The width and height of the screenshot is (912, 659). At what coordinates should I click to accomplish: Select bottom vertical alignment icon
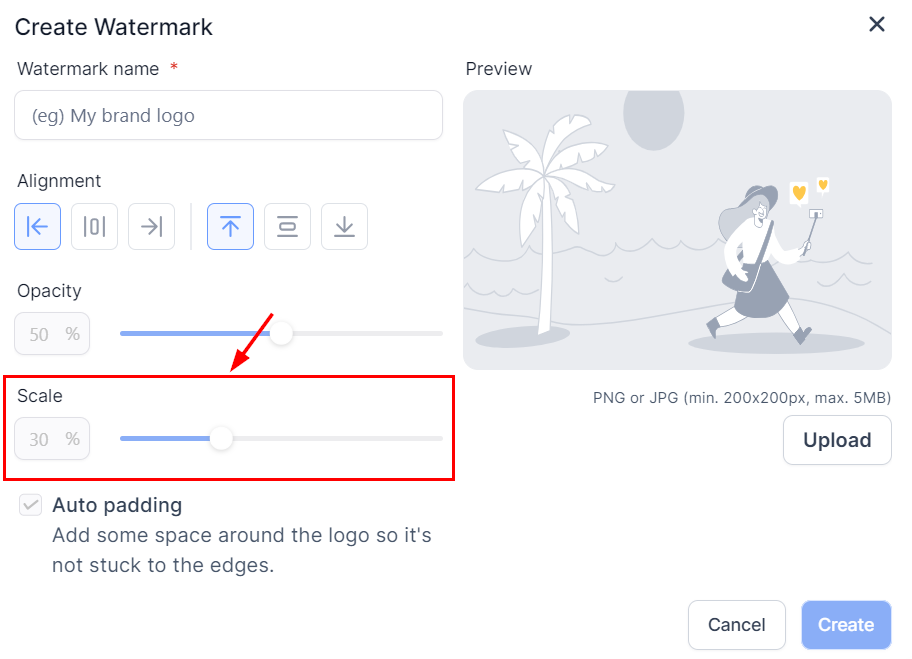[344, 227]
